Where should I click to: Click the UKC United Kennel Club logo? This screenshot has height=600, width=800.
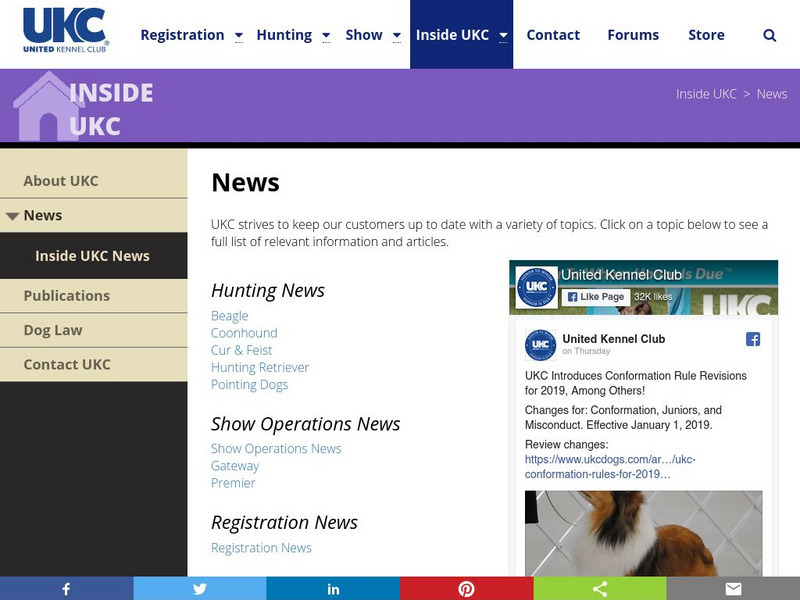[65, 30]
